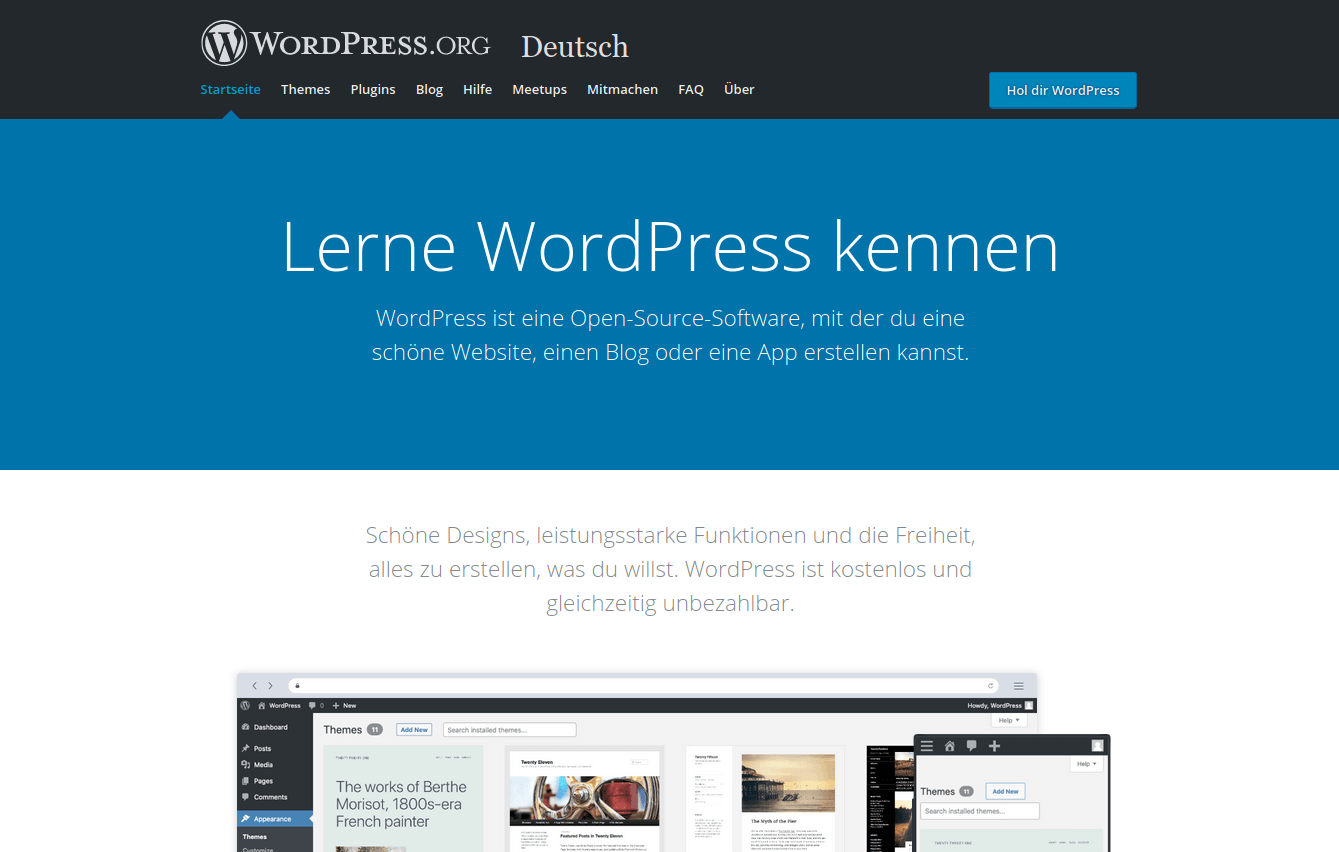Select Appearance in the mockup sidebar
Screen dimensions: 1339x852
click(x=275, y=819)
